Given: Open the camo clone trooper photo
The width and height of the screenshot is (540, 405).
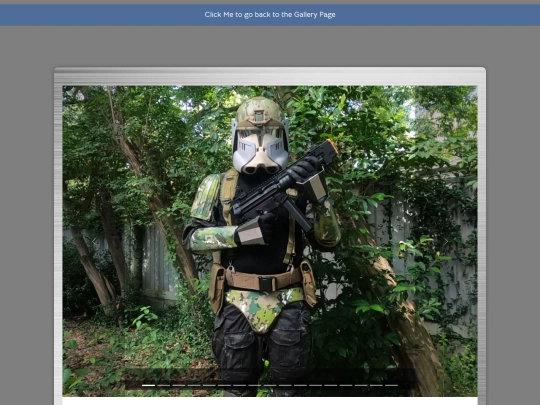Looking at the screenshot, I should (270, 241).
